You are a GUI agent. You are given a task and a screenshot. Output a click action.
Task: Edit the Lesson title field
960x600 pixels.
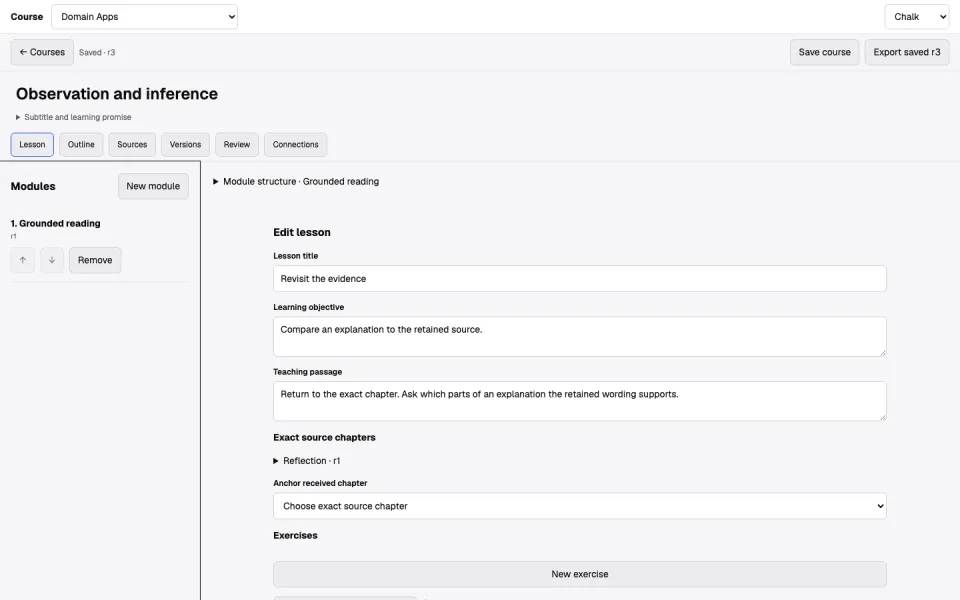[x=579, y=279]
